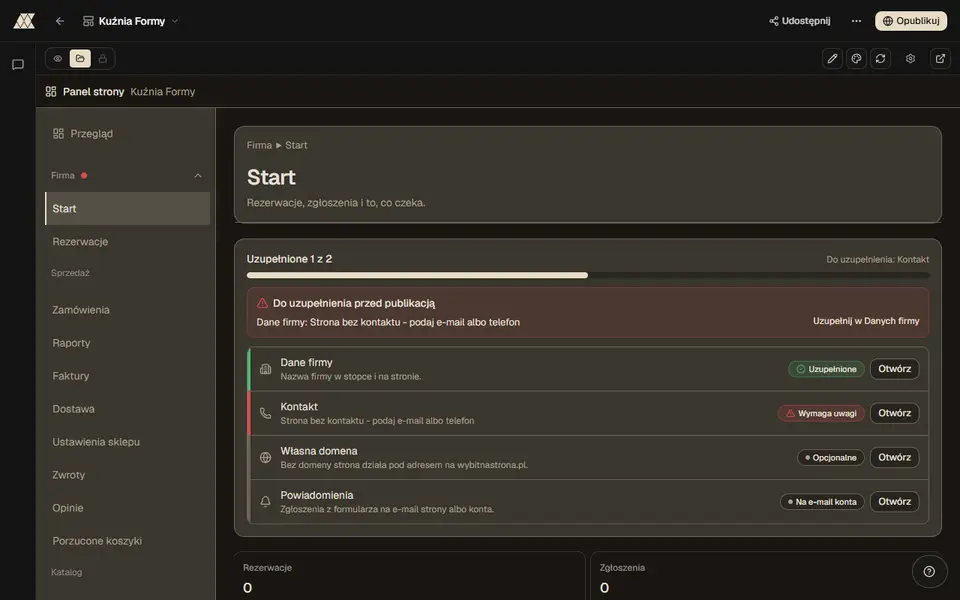This screenshot has width=960, height=600.
Task: Select the folder panel mode toggle
Action: coord(80,59)
